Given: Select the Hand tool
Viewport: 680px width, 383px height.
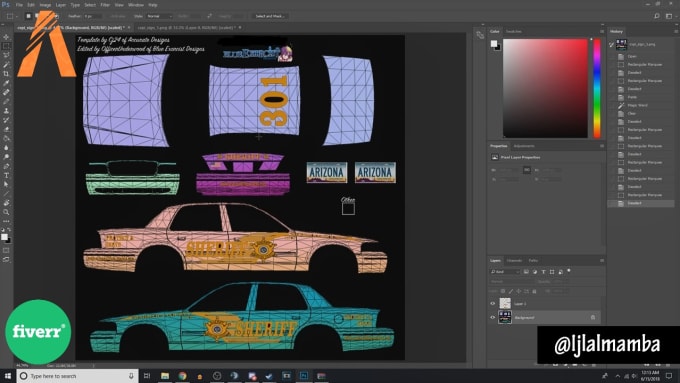Looking at the screenshot, I should pyautogui.click(x=6, y=203).
